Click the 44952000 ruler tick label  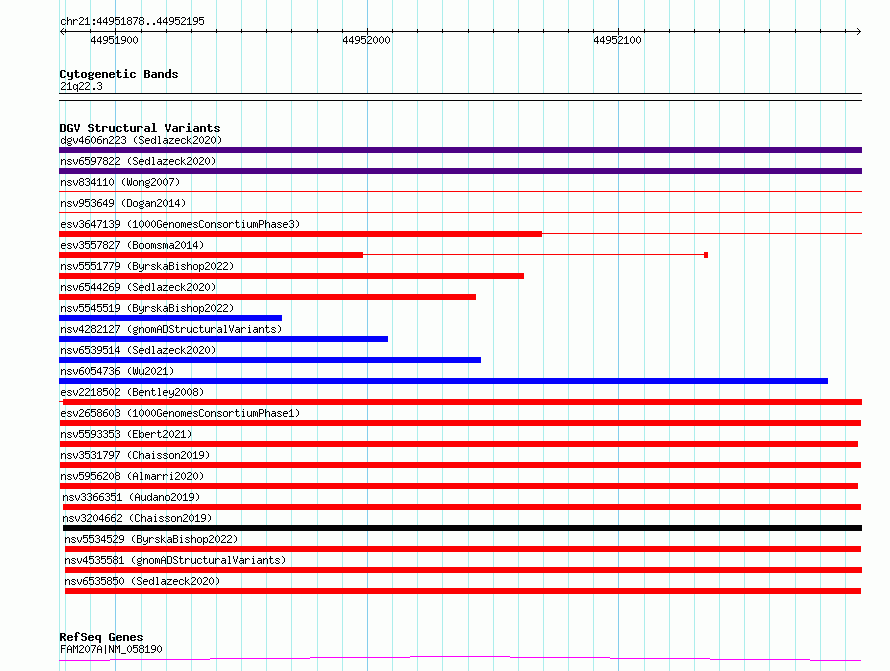tap(366, 40)
